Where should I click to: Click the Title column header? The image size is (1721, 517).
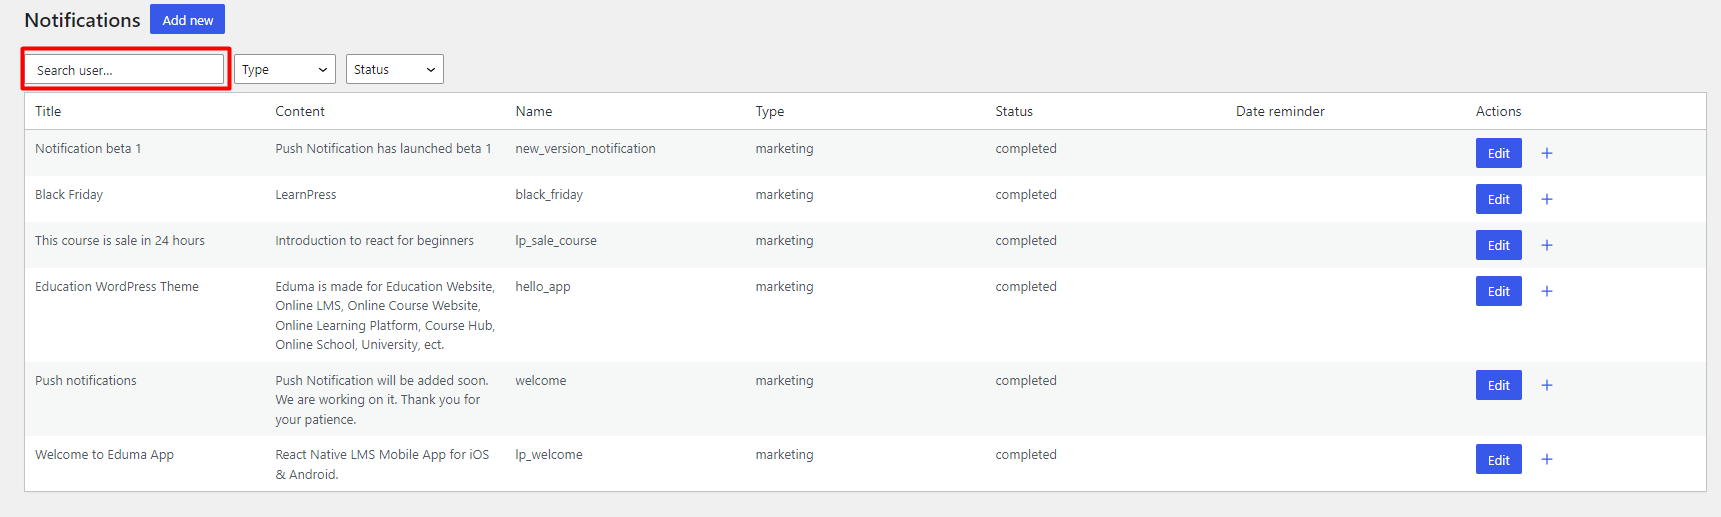[48, 111]
